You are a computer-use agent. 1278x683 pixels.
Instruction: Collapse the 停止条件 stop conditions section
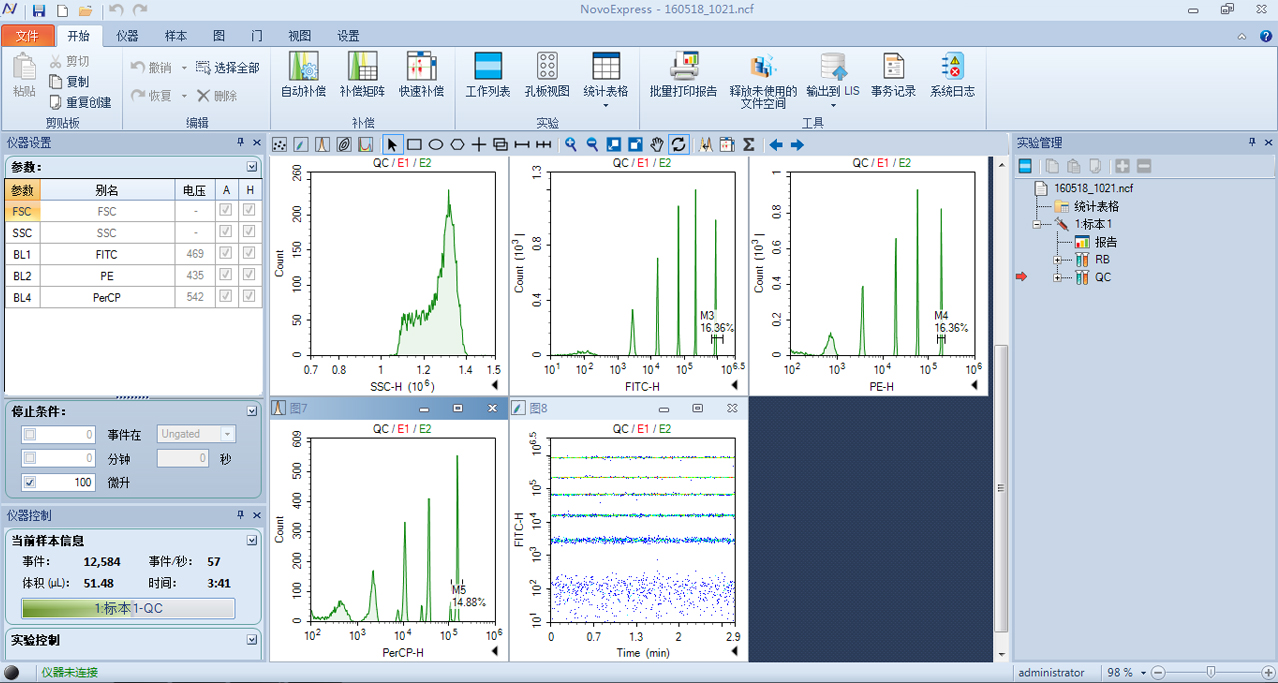click(x=252, y=411)
